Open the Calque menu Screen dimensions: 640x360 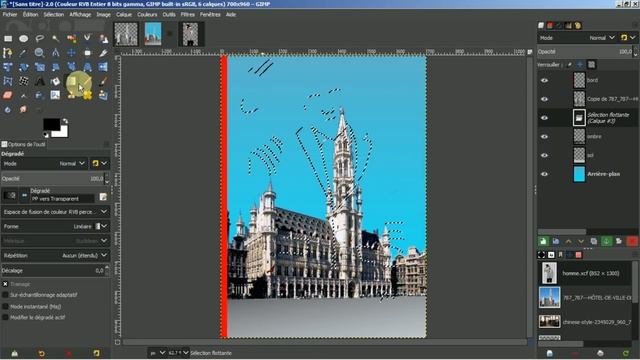tap(124, 14)
